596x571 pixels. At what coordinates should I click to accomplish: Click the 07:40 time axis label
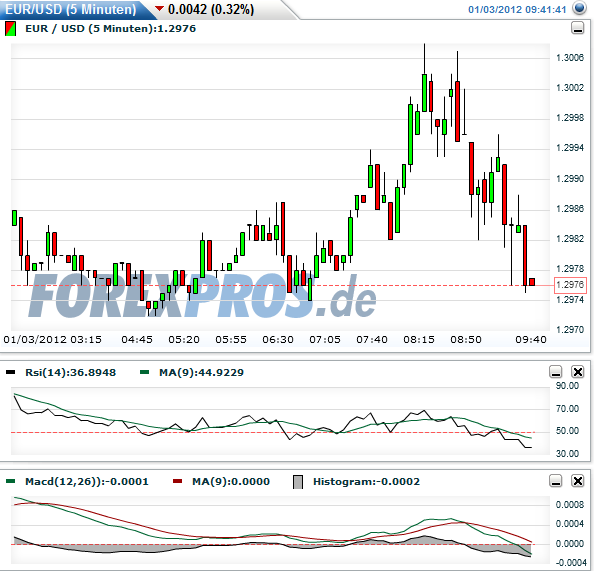coord(372,339)
